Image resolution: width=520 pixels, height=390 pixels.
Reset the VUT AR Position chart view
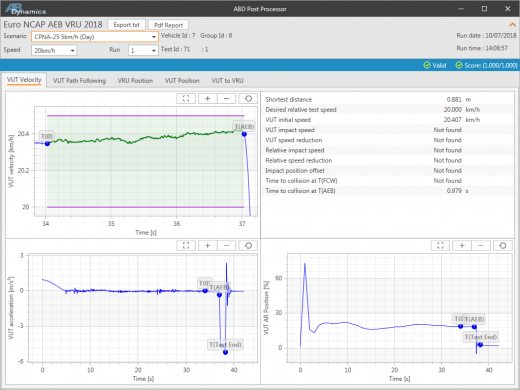[x=503, y=246]
